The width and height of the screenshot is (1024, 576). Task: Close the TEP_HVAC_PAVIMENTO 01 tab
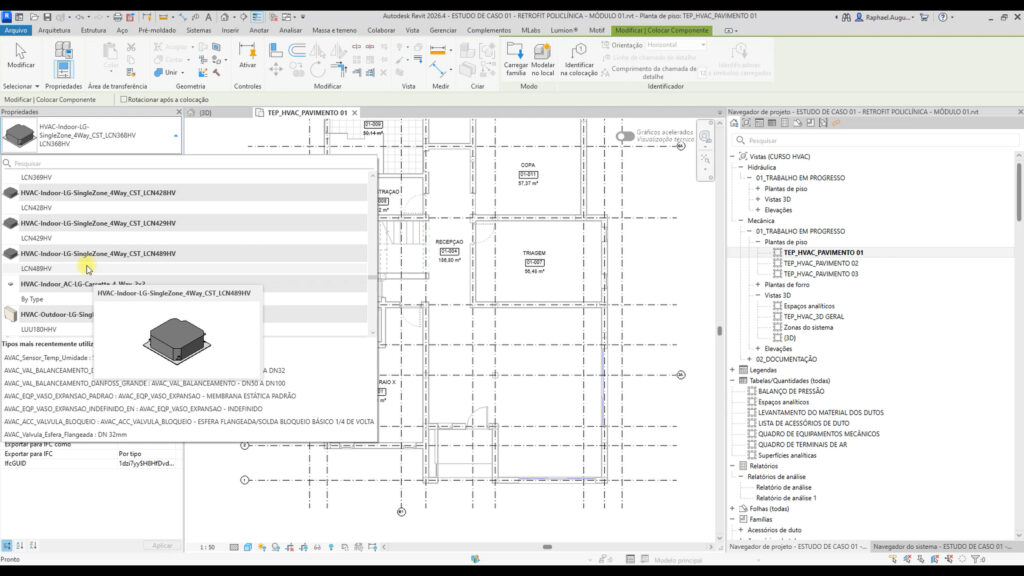355,113
